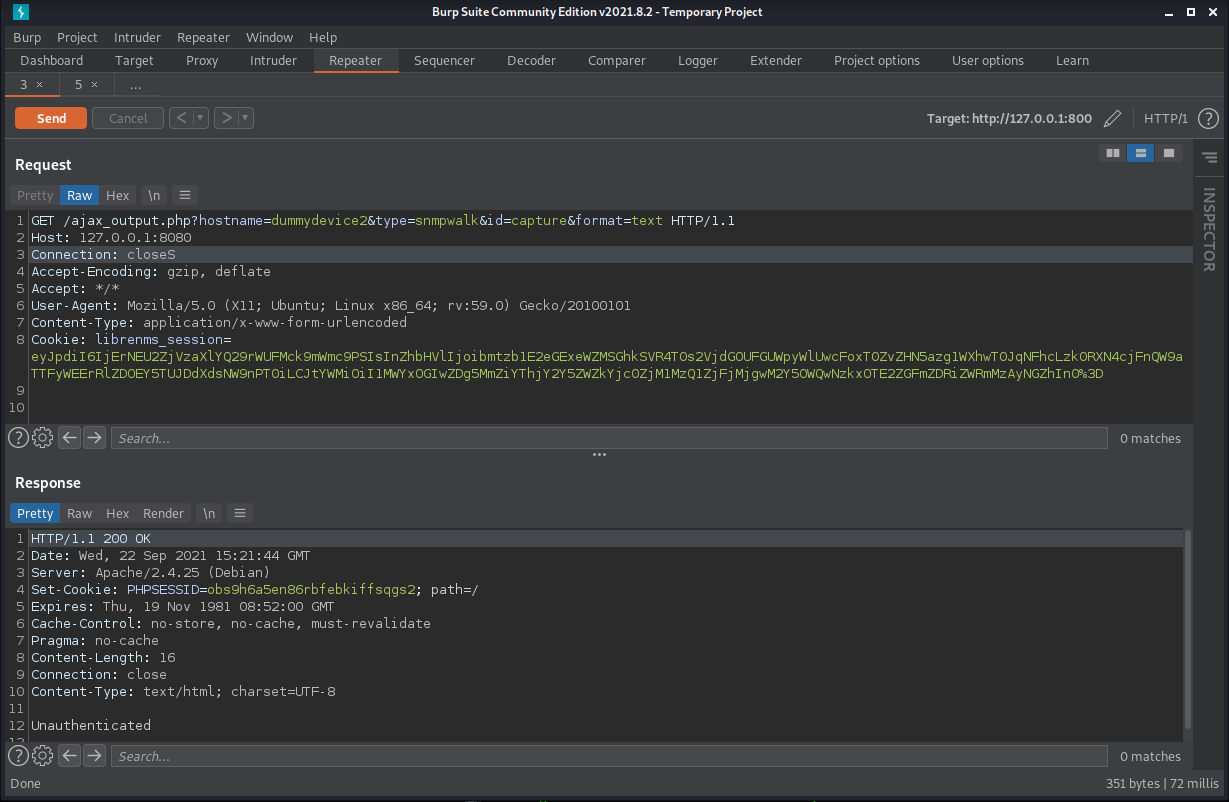The width and height of the screenshot is (1229, 802).
Task: Switch to side-by-side layout view
Action: click(1113, 153)
